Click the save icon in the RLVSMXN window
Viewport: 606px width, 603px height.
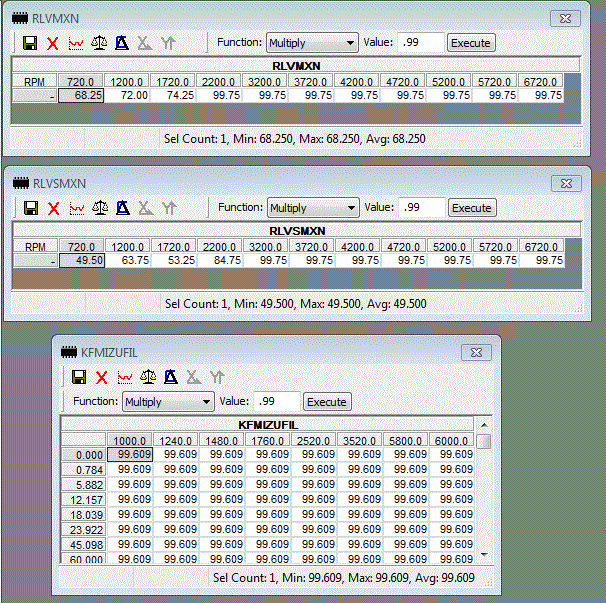point(31,208)
